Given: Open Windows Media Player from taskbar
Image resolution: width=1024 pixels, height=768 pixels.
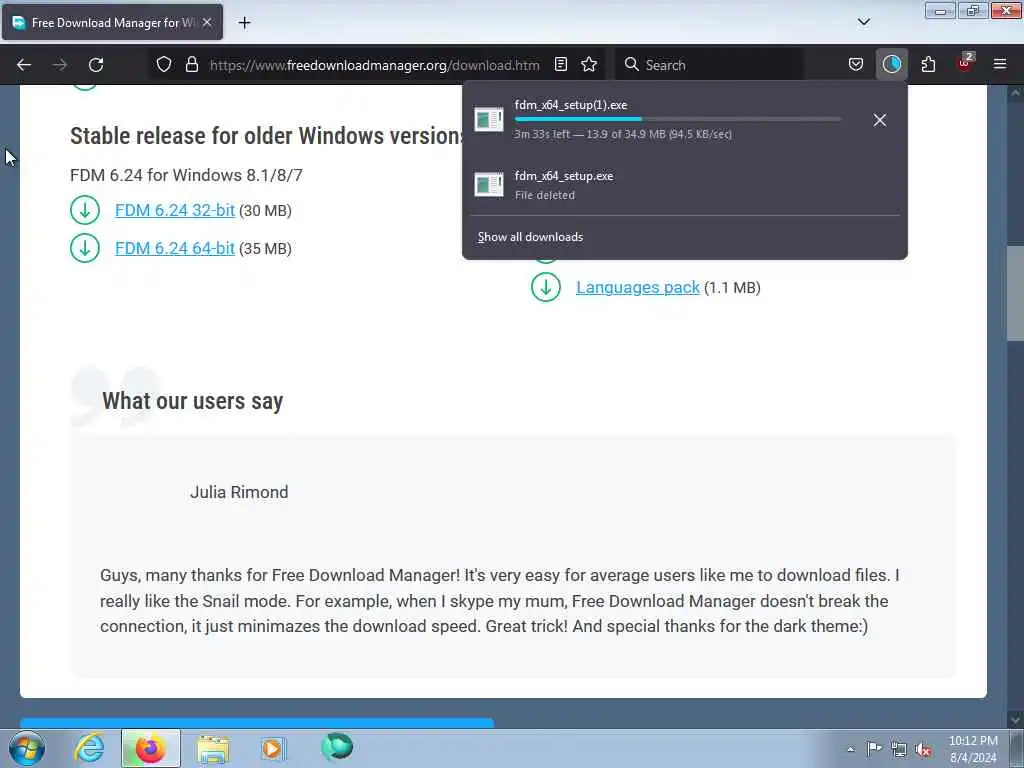Looking at the screenshot, I should (274, 748).
